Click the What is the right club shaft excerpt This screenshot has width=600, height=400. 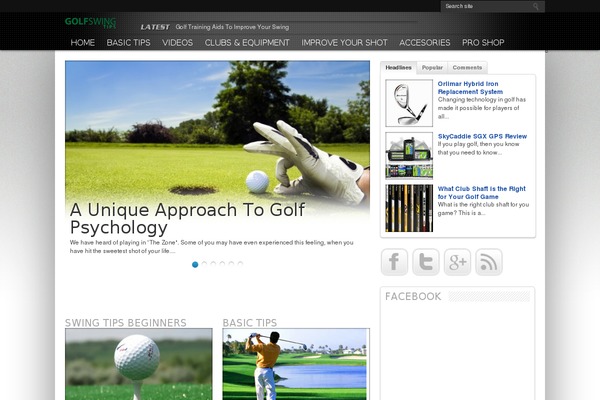point(483,209)
